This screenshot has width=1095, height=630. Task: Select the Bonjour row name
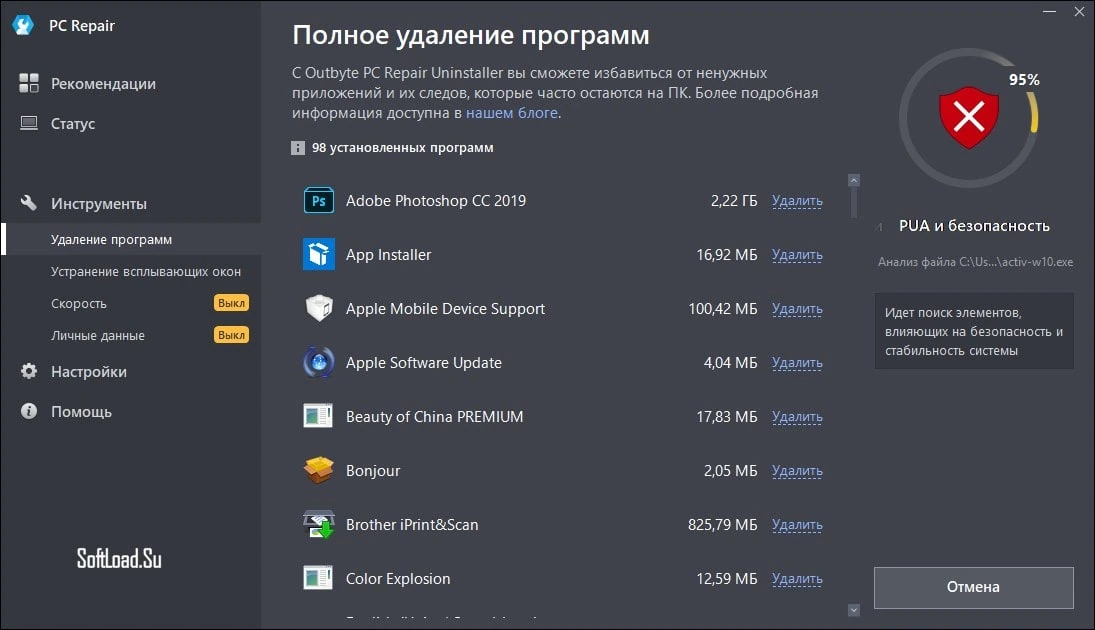(373, 471)
